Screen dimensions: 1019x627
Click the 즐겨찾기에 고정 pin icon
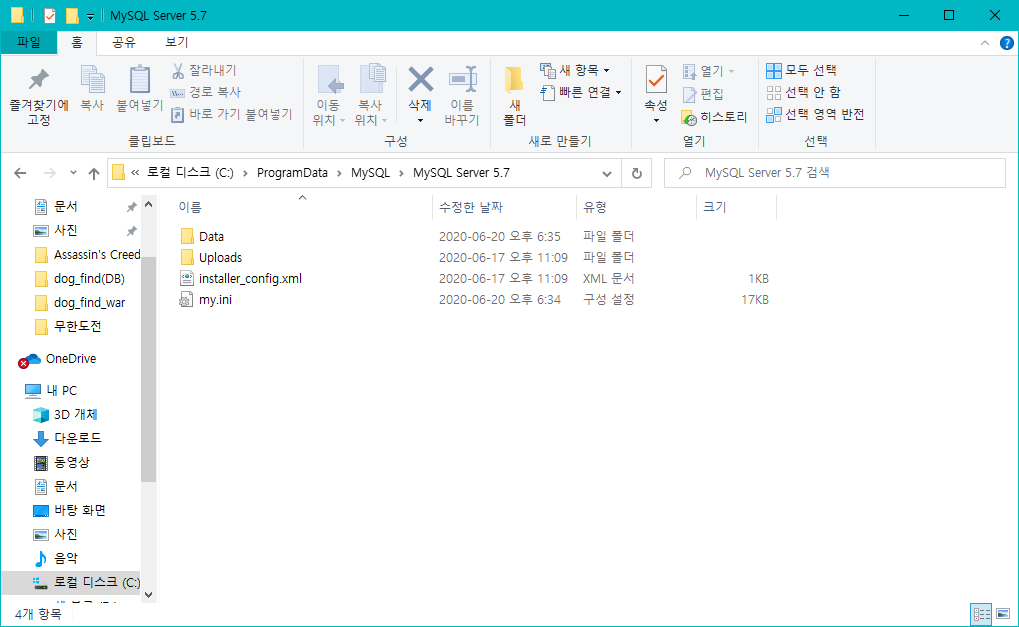39,81
